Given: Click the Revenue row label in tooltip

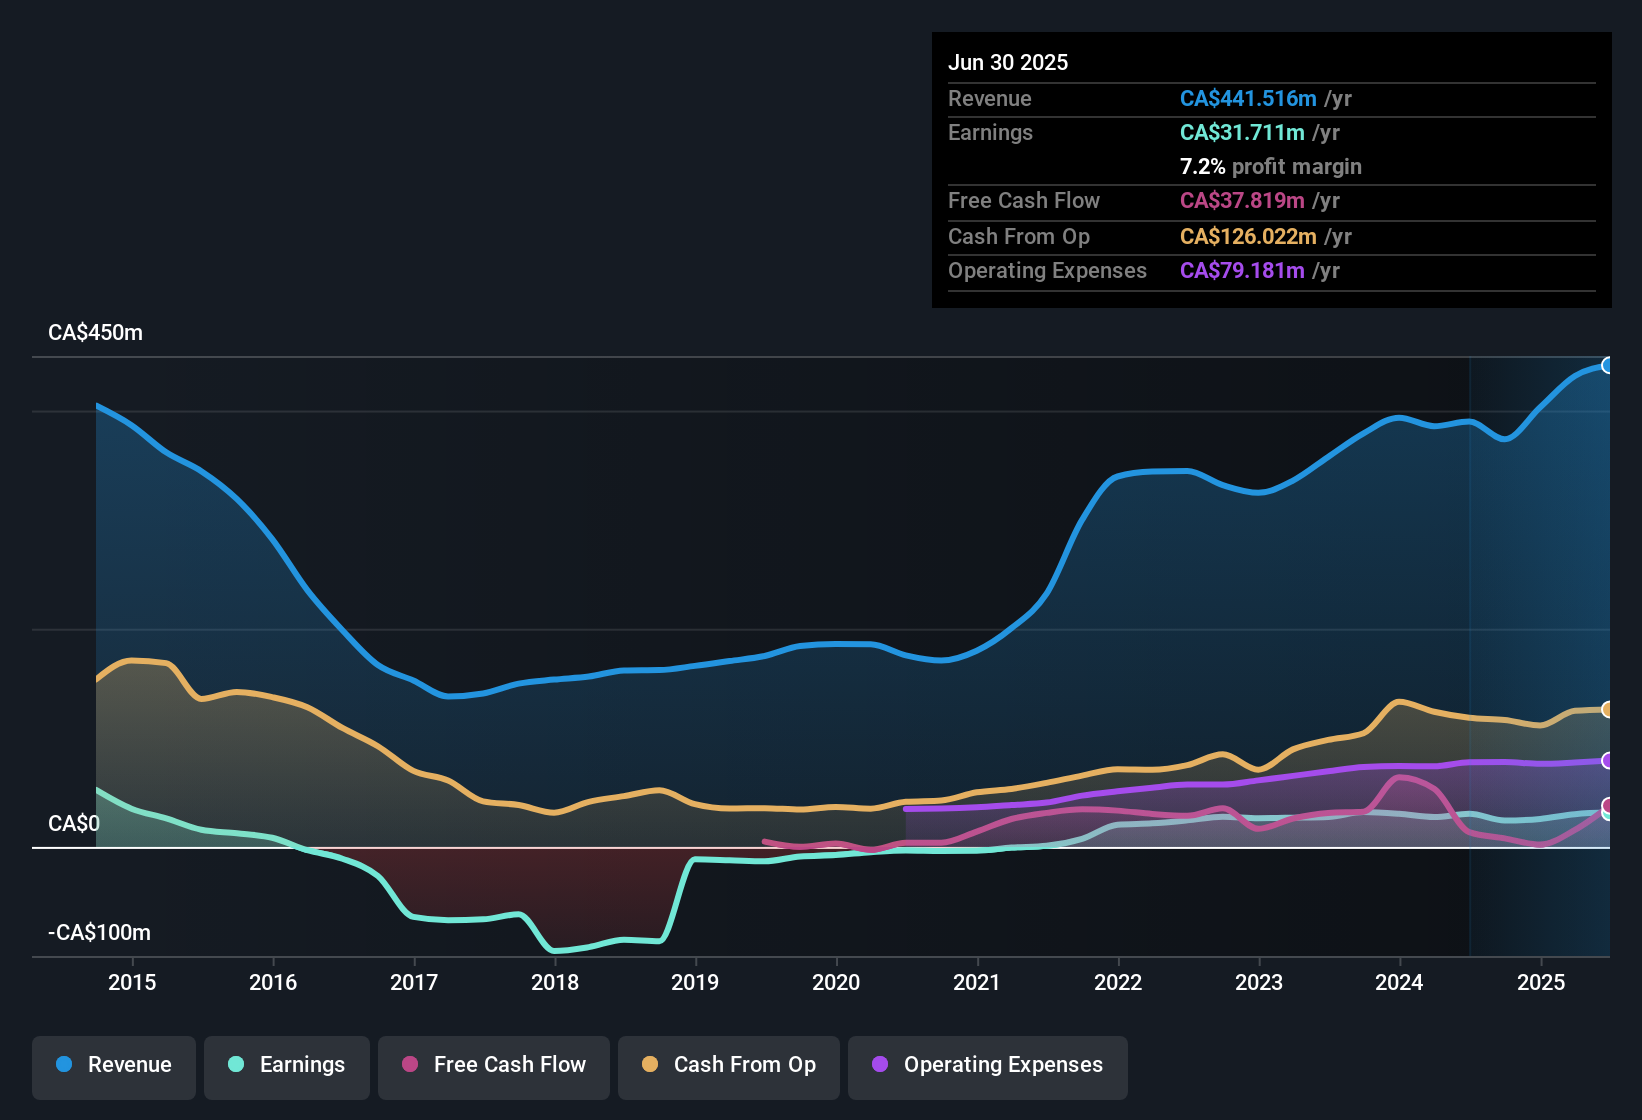Looking at the screenshot, I should [990, 98].
